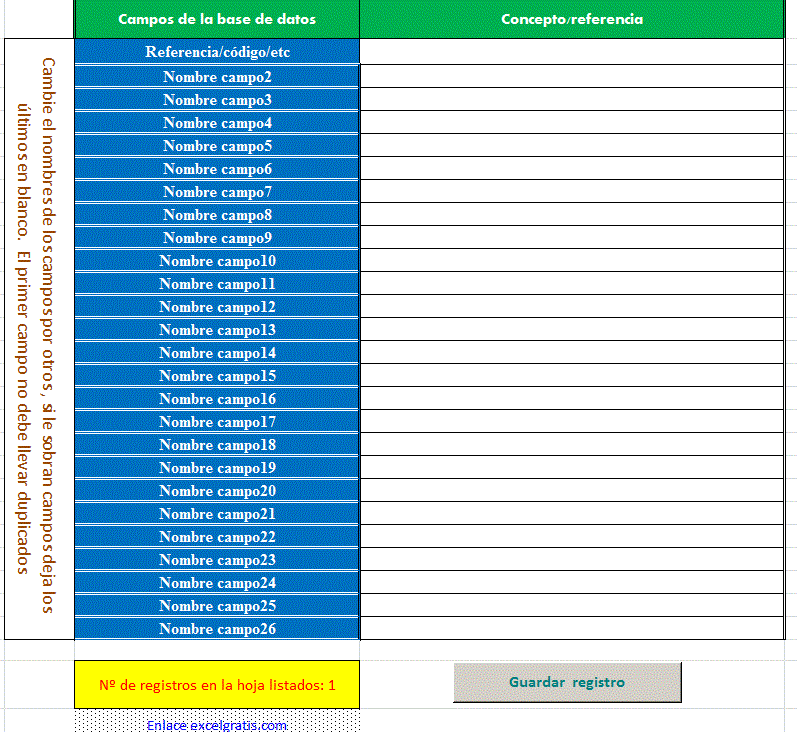797x732 pixels.
Task: Click the input cell beside Nombre campo20
Action: [572, 490]
